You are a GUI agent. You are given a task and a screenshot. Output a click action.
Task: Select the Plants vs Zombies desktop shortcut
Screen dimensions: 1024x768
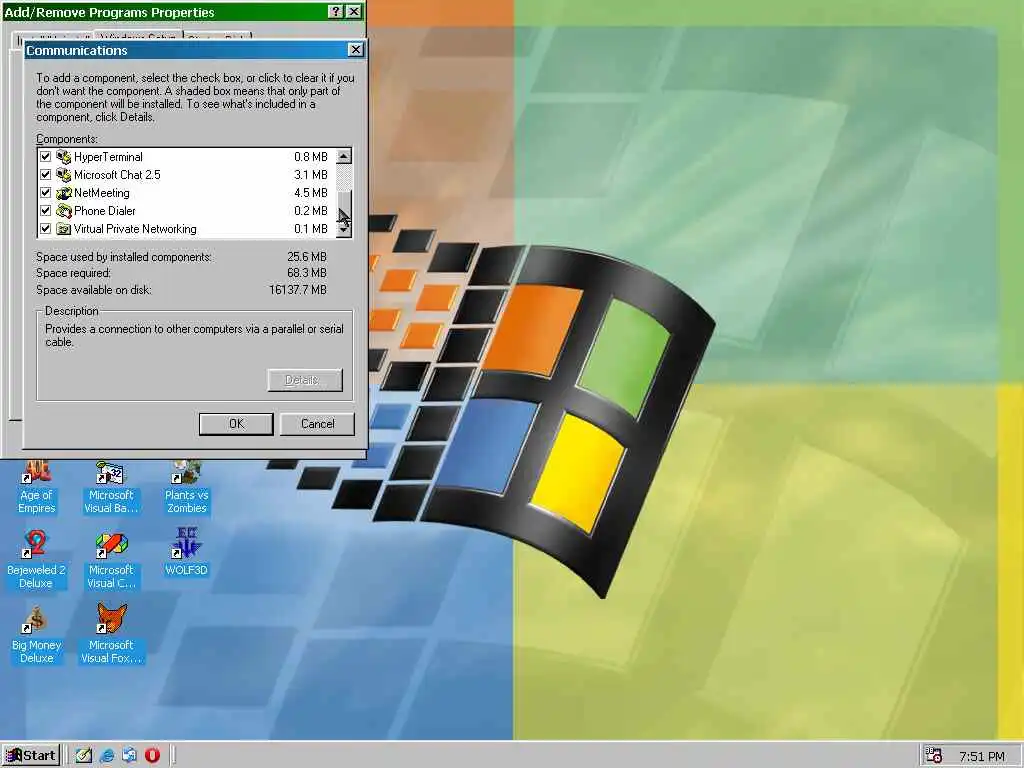[187, 488]
